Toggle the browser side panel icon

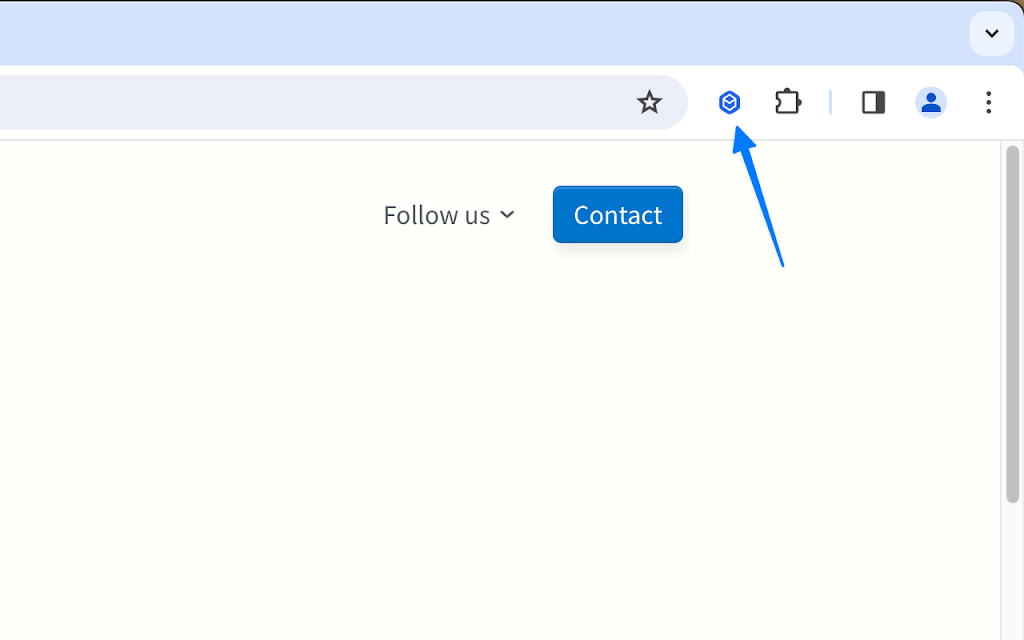tap(873, 103)
